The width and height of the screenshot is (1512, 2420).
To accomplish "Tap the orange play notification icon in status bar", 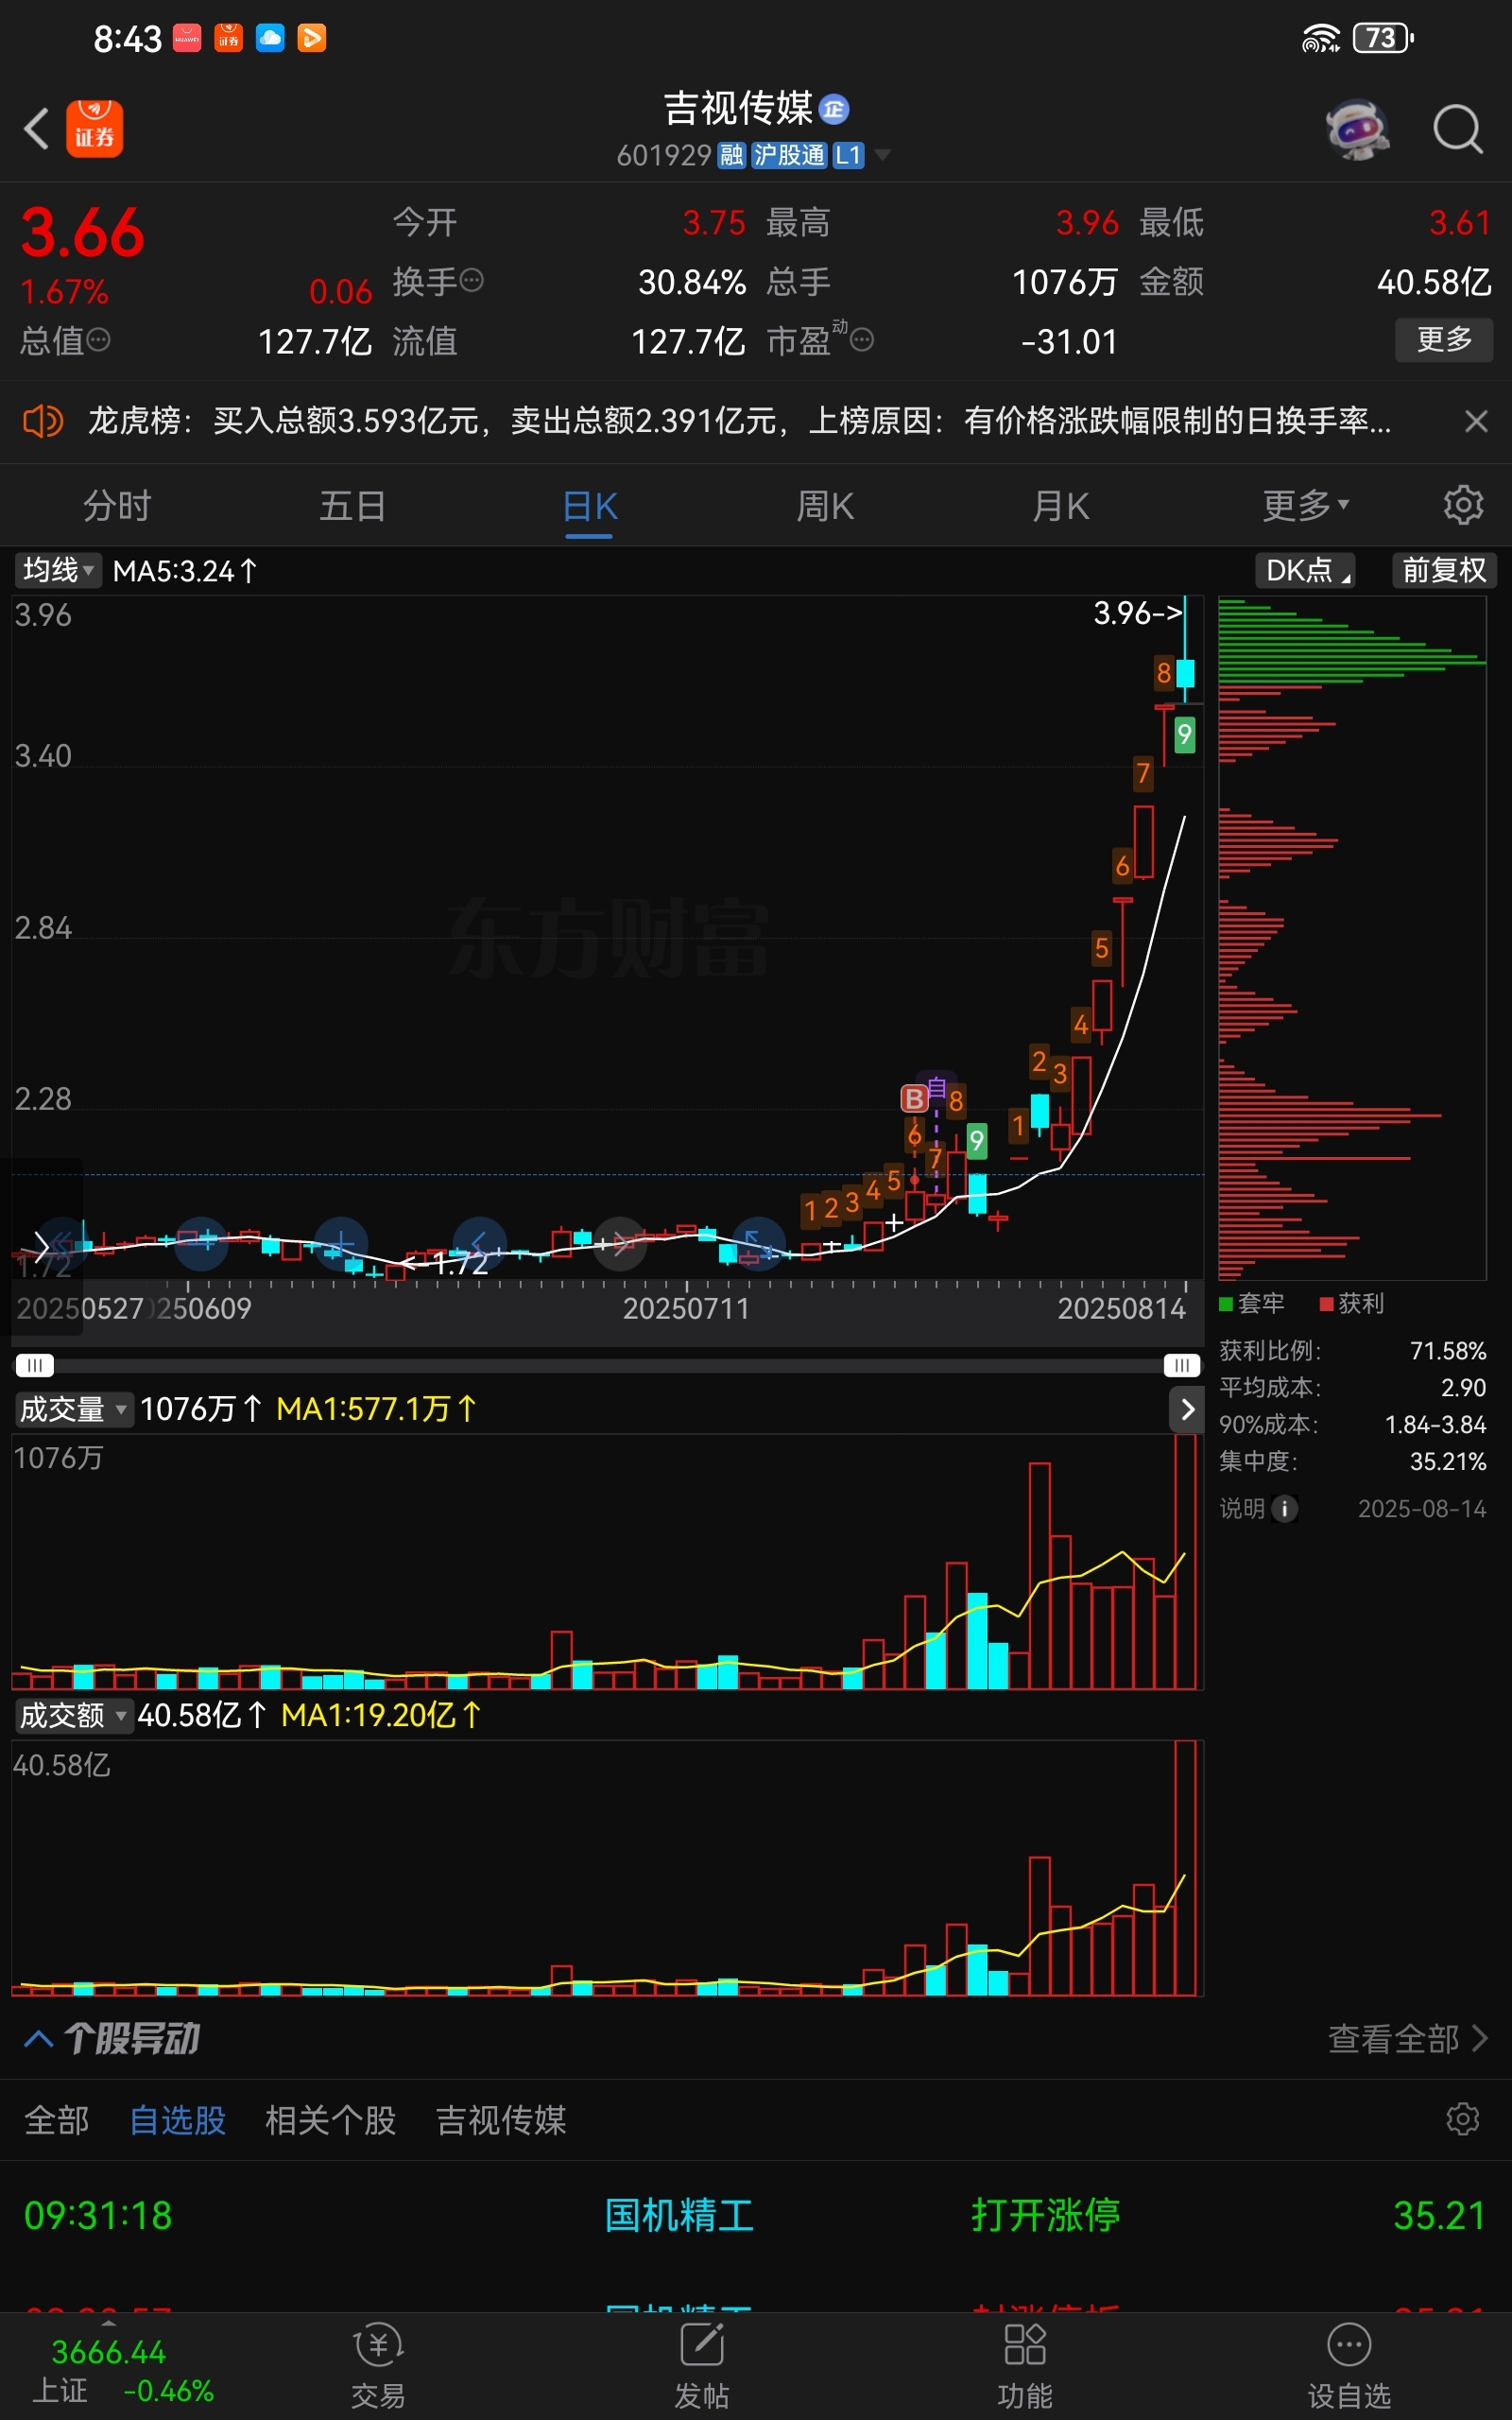I will [312, 38].
